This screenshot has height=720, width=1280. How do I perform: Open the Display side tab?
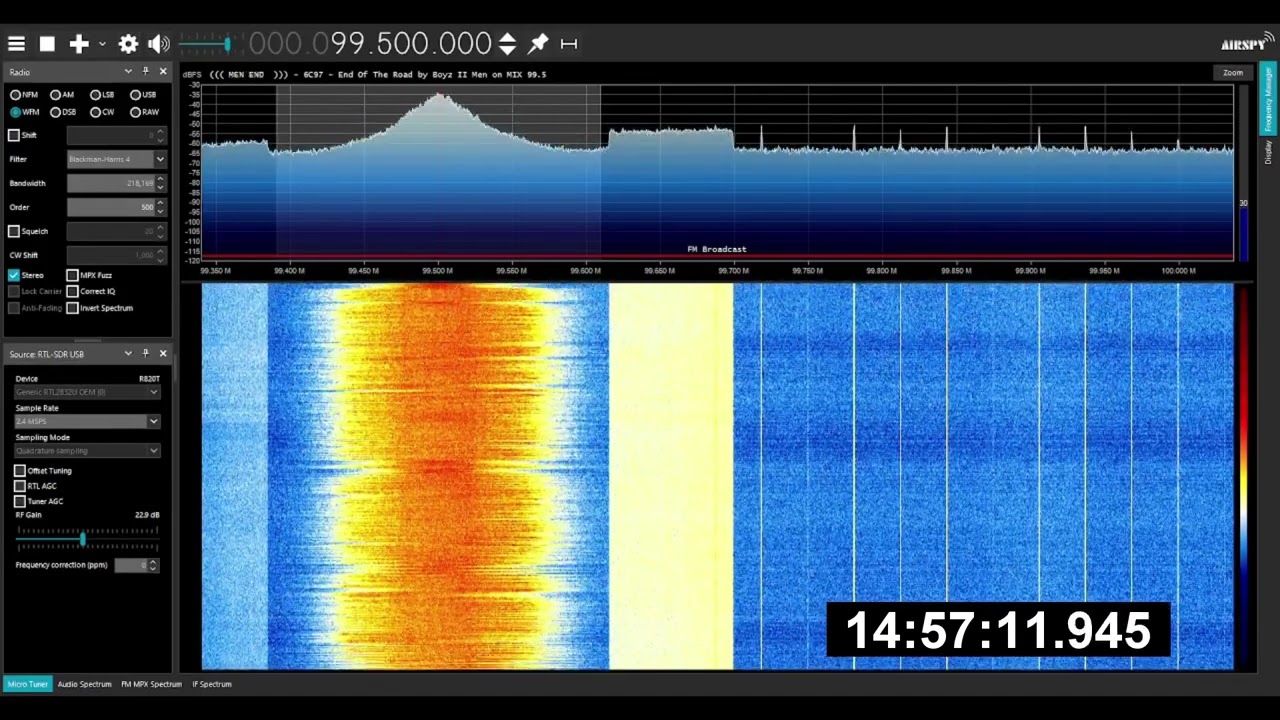pos(1268,152)
